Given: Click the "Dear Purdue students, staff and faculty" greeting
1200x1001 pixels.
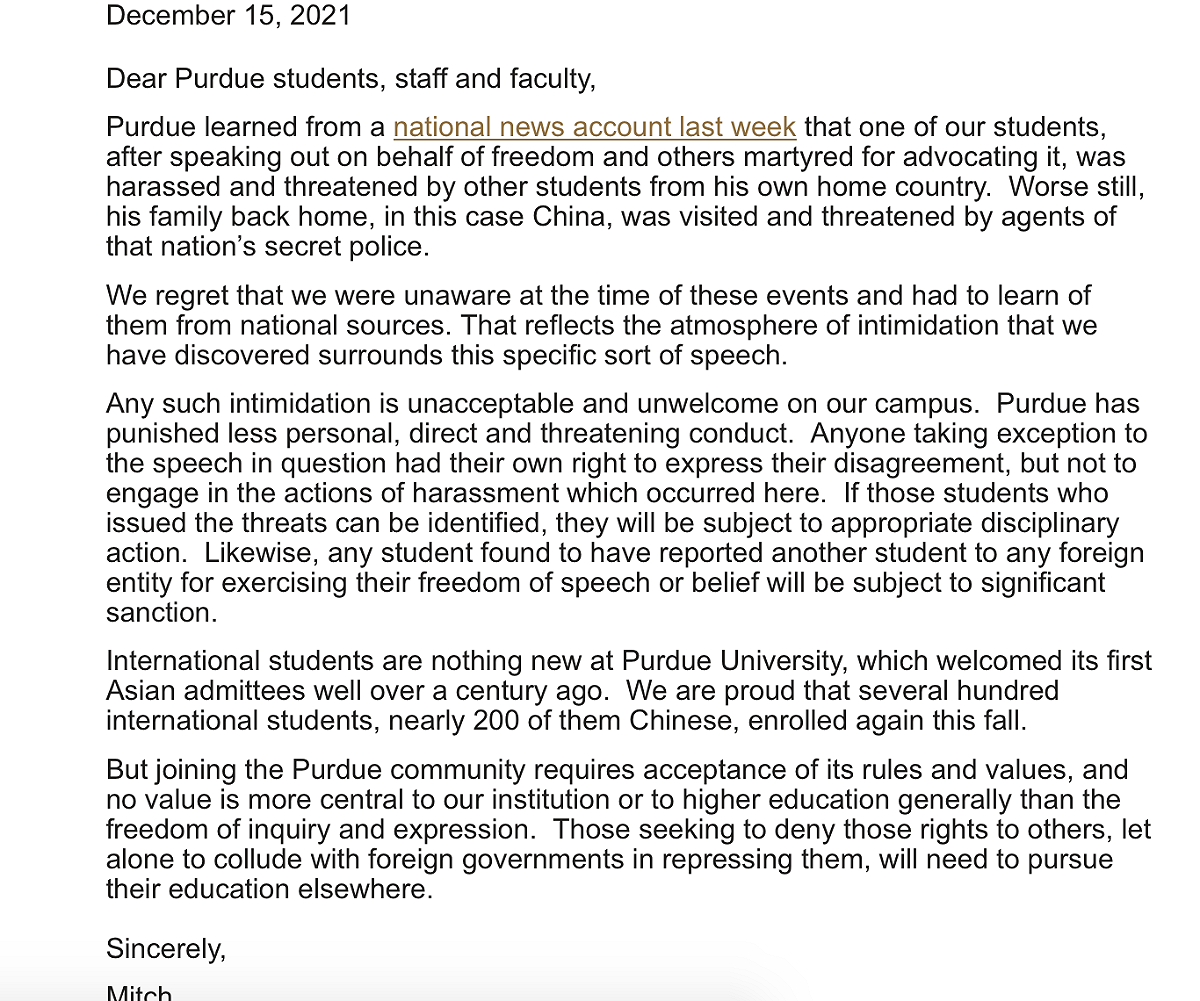Looking at the screenshot, I should [x=351, y=78].
